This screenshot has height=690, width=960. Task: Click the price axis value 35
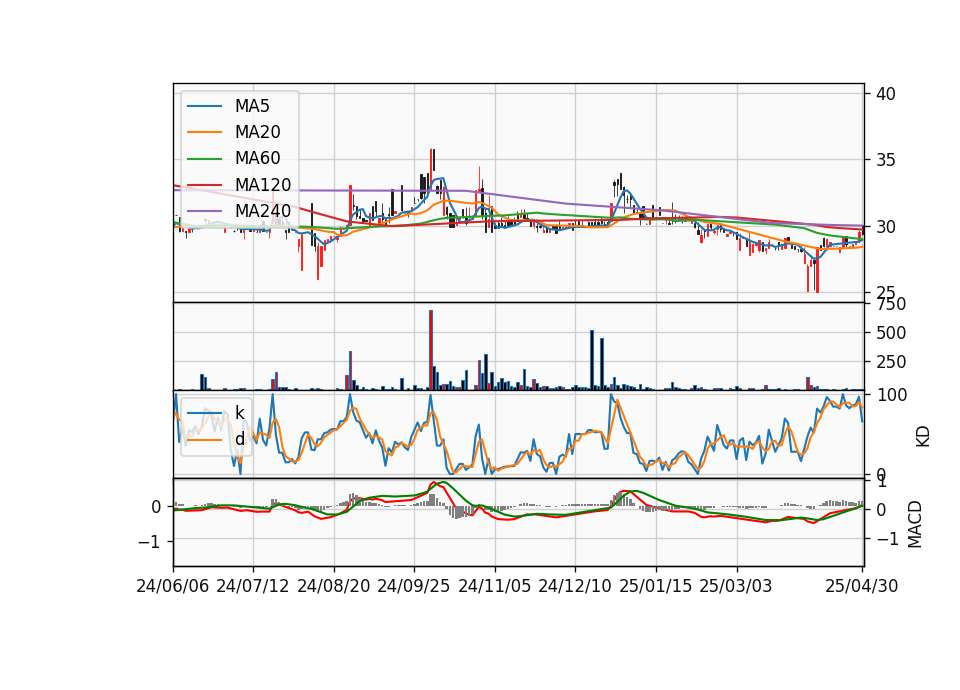(x=886, y=160)
